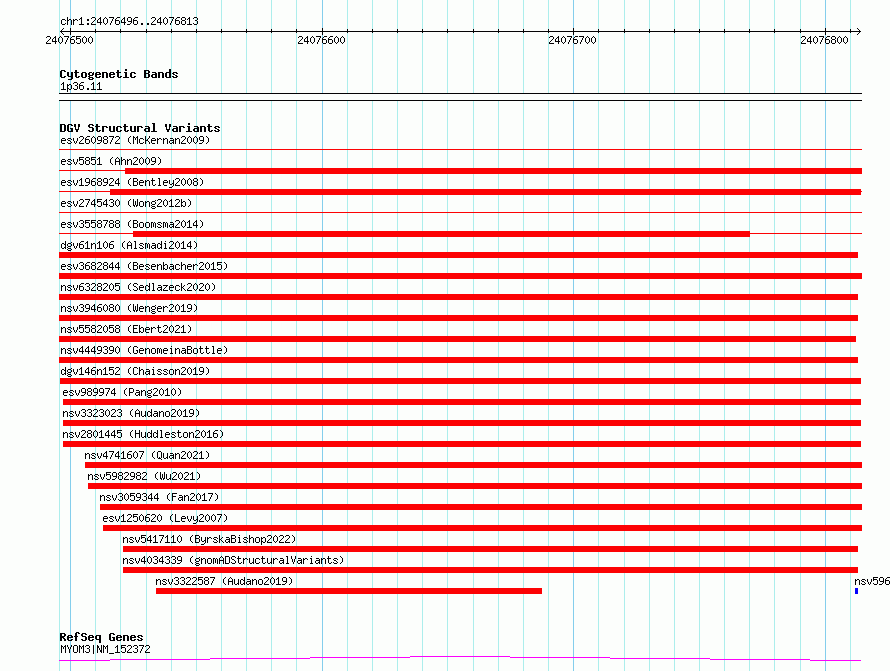Click the red bar under esv1968924 (Bentley2008)

[486, 192]
